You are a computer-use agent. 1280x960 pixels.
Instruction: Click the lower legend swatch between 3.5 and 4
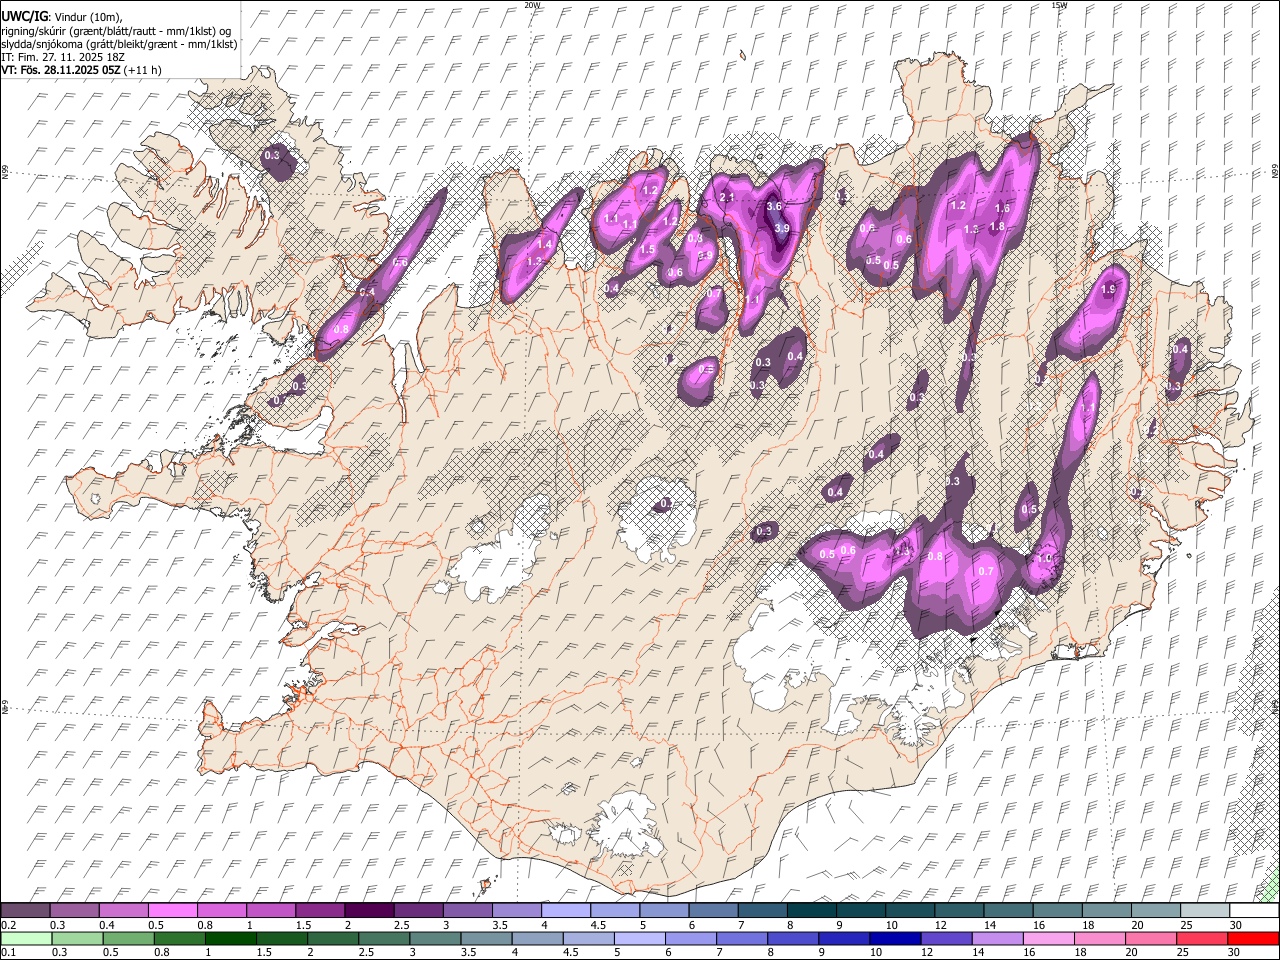[486, 939]
